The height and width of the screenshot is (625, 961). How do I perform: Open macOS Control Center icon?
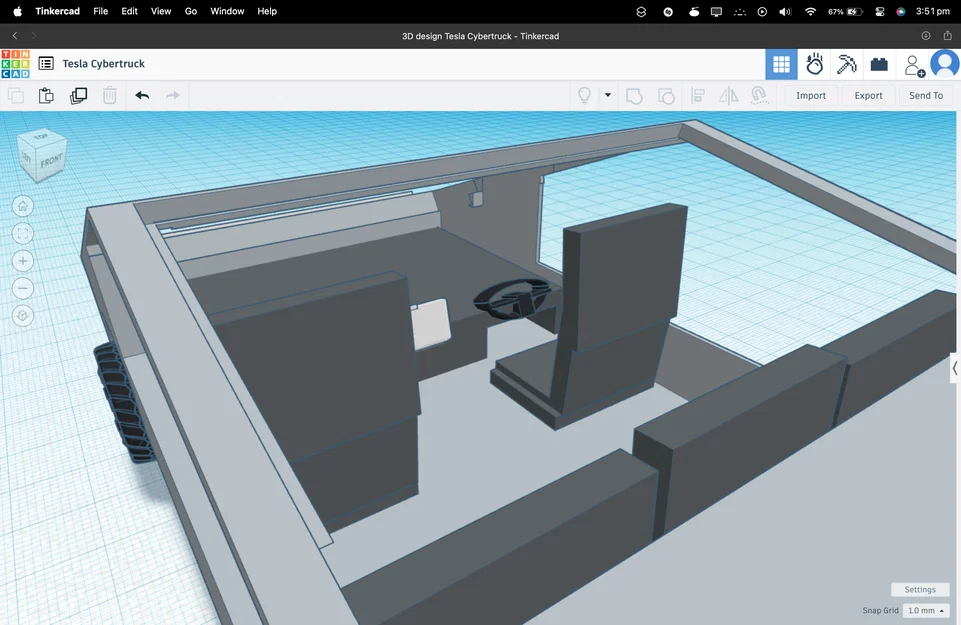[879, 12]
